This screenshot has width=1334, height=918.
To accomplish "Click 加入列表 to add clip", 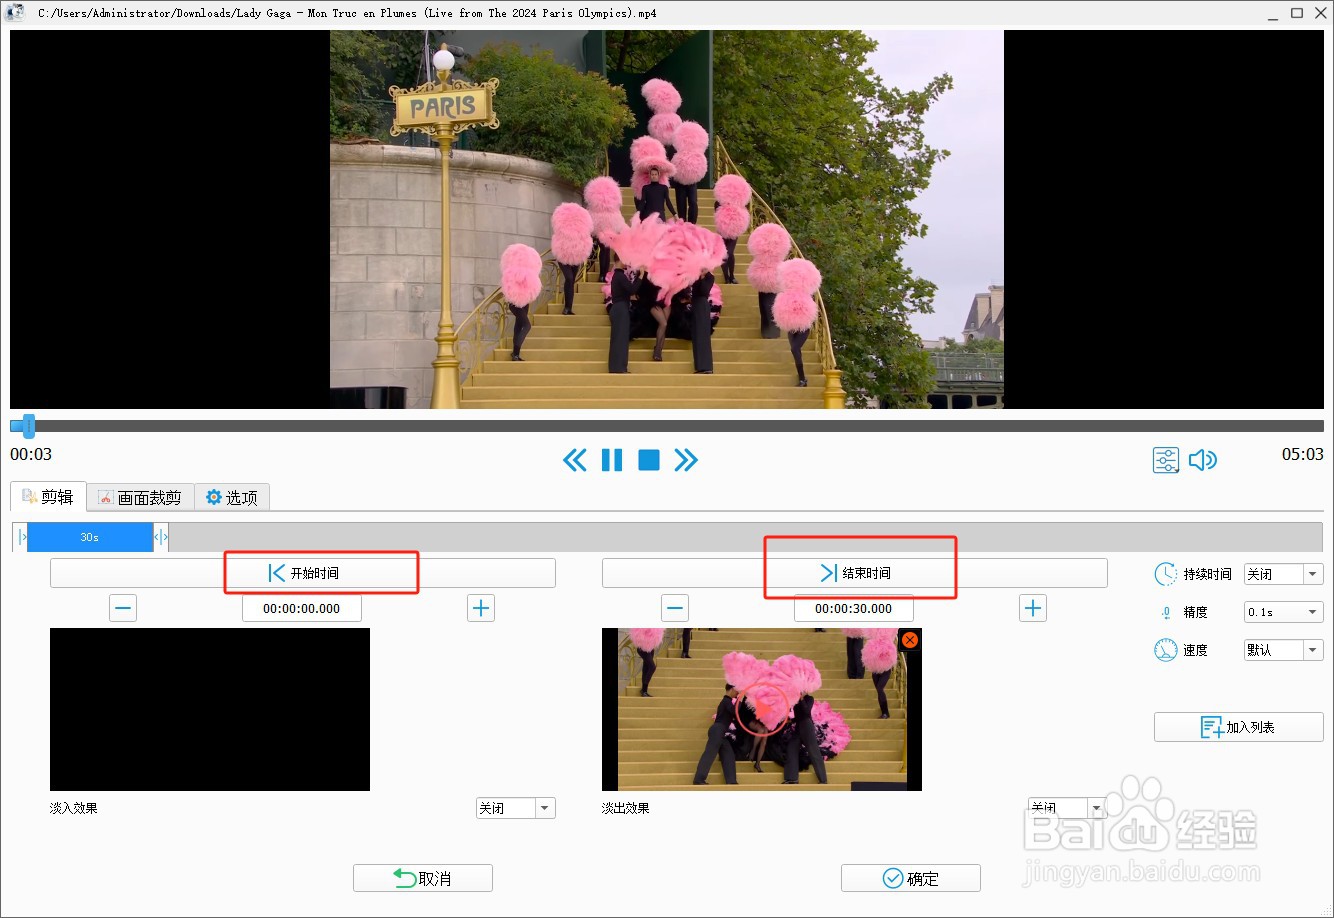I will [1239, 727].
